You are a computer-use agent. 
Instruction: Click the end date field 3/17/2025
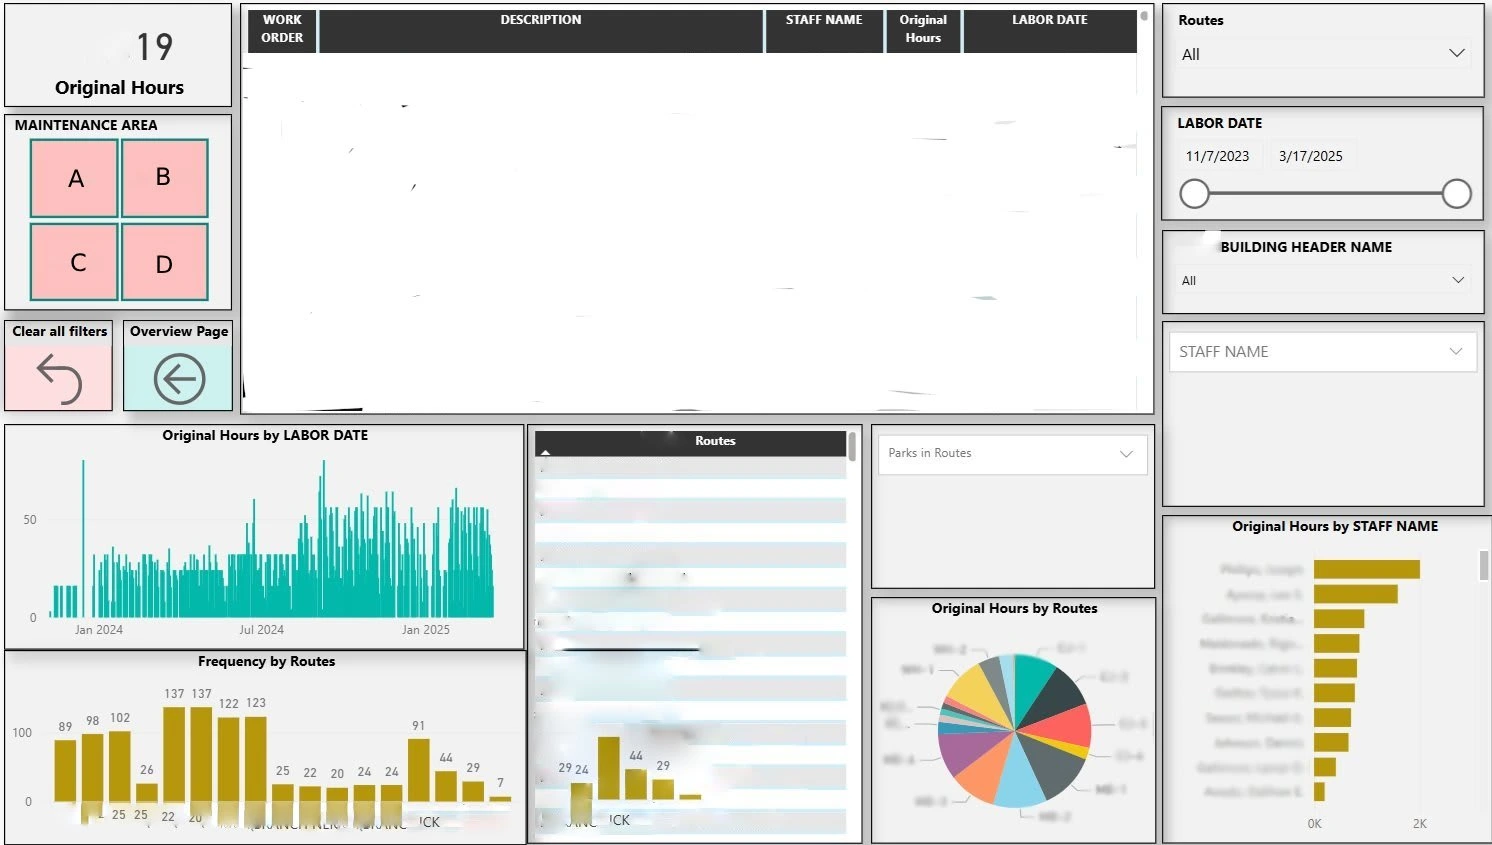pyautogui.click(x=1310, y=156)
